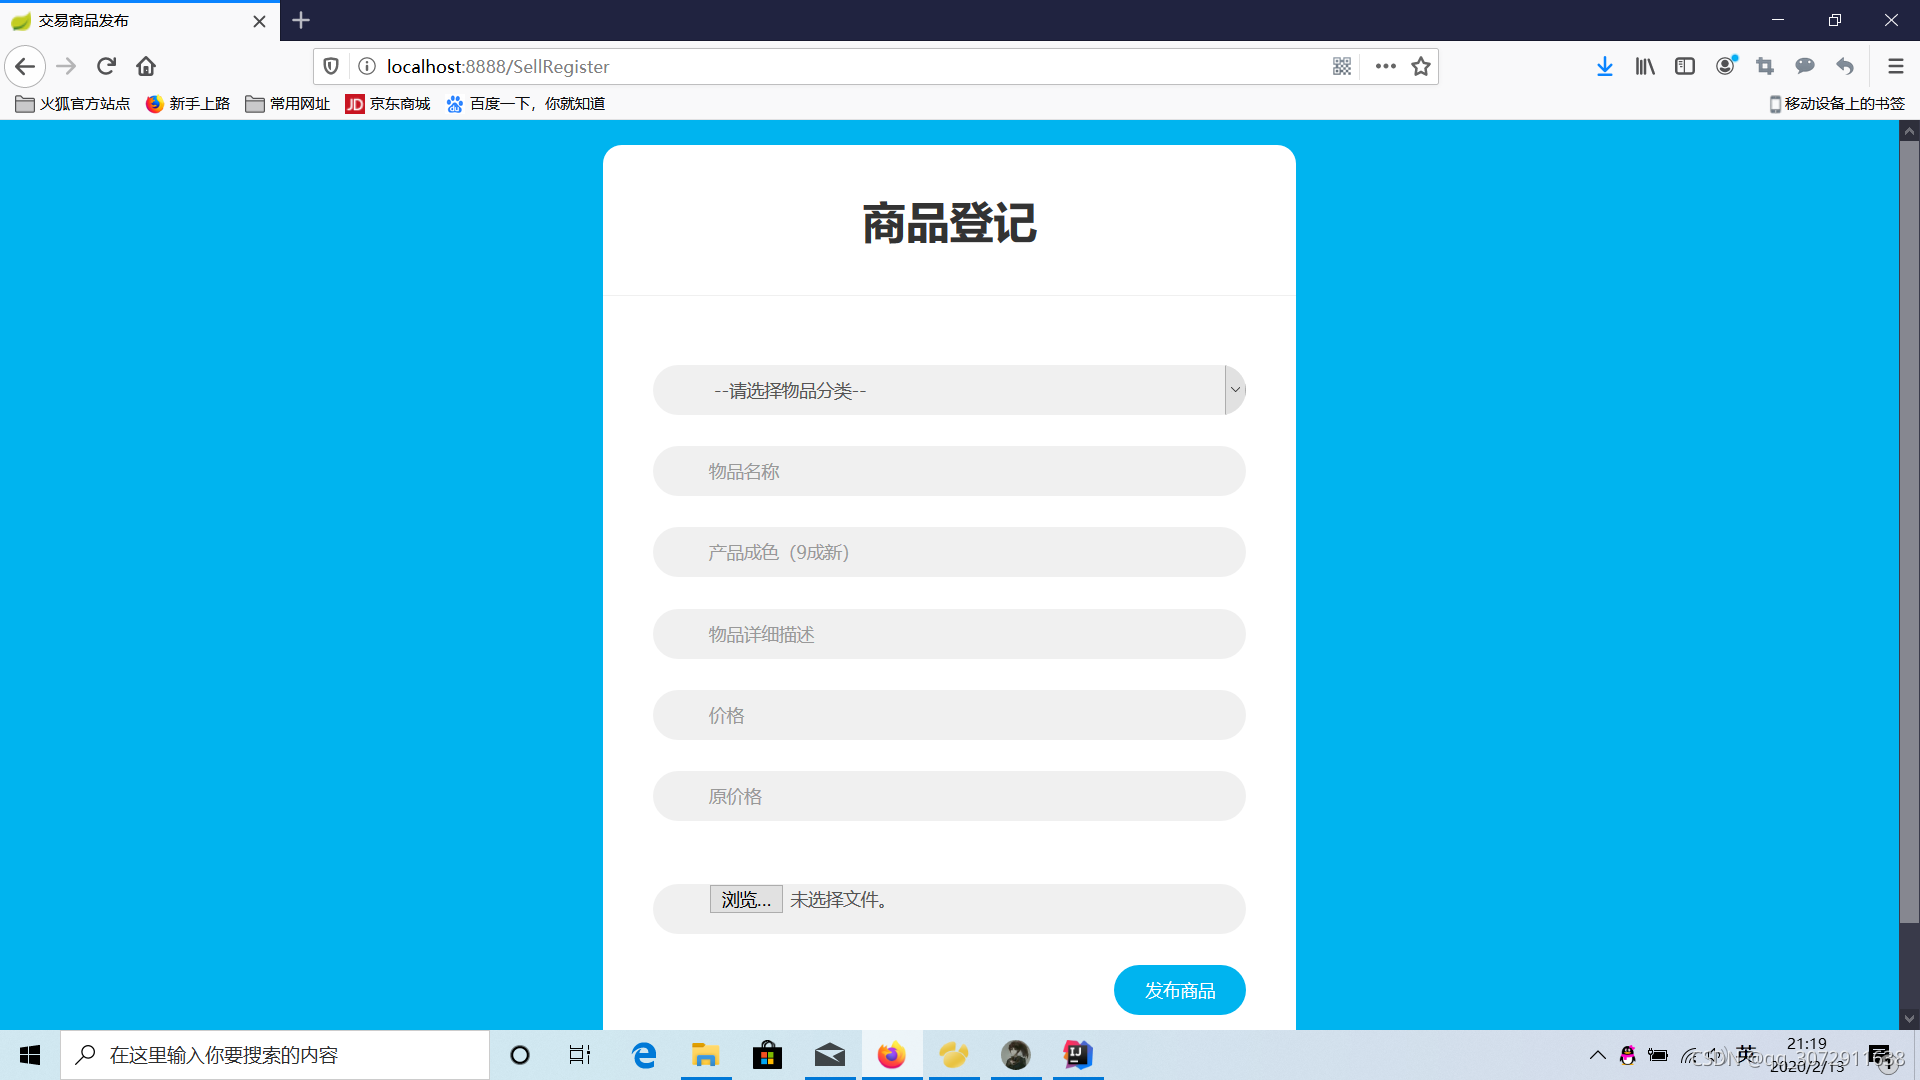Submit form with 发布商品 button

1180,990
